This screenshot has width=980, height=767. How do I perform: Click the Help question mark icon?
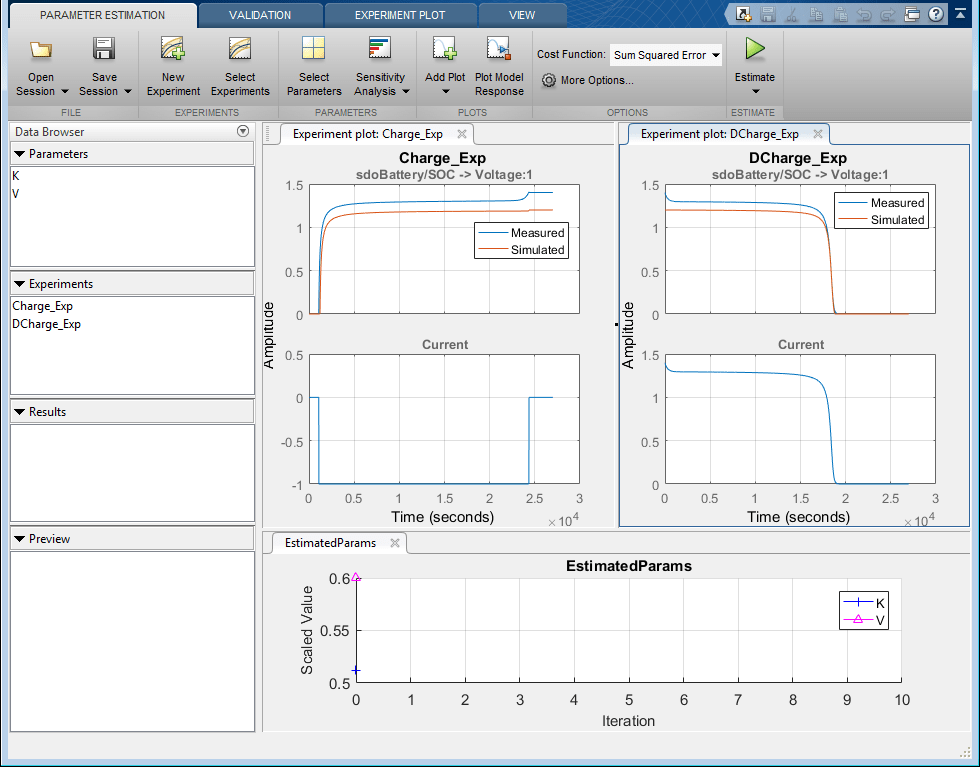[936, 14]
